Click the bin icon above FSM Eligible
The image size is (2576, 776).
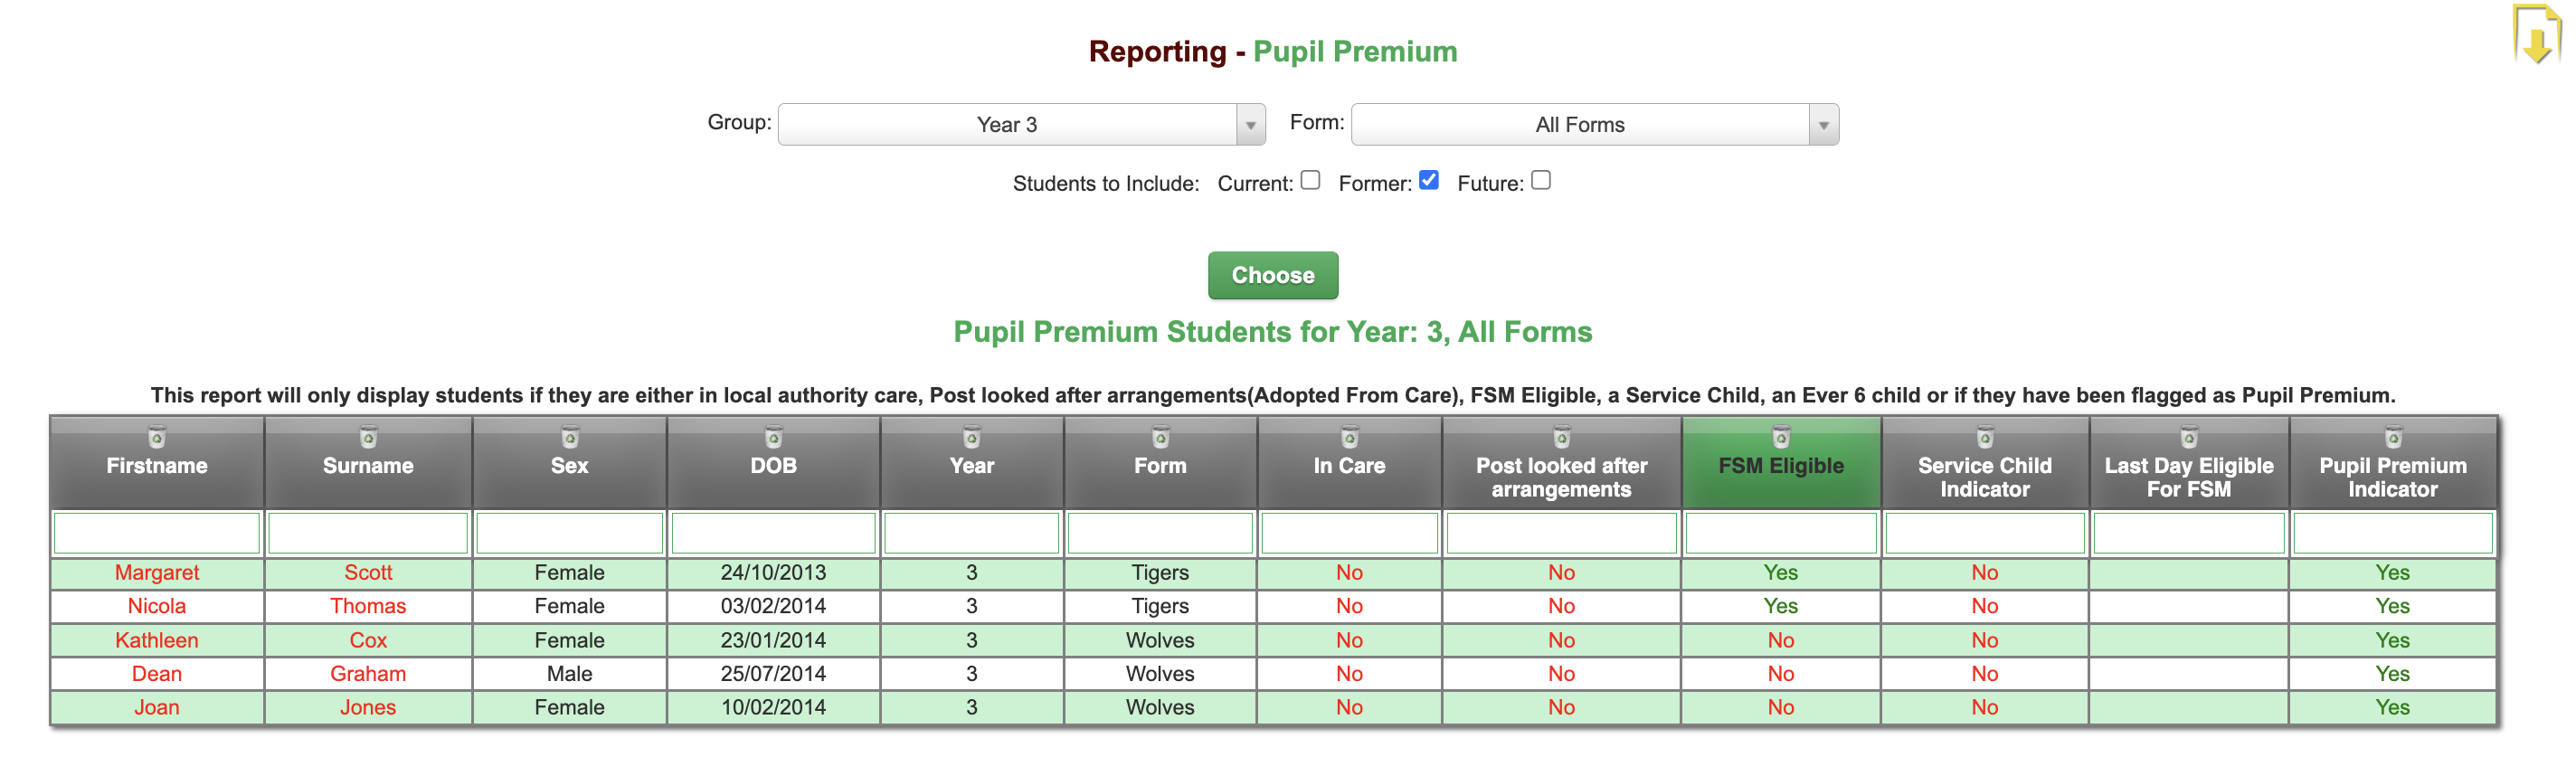[1780, 437]
